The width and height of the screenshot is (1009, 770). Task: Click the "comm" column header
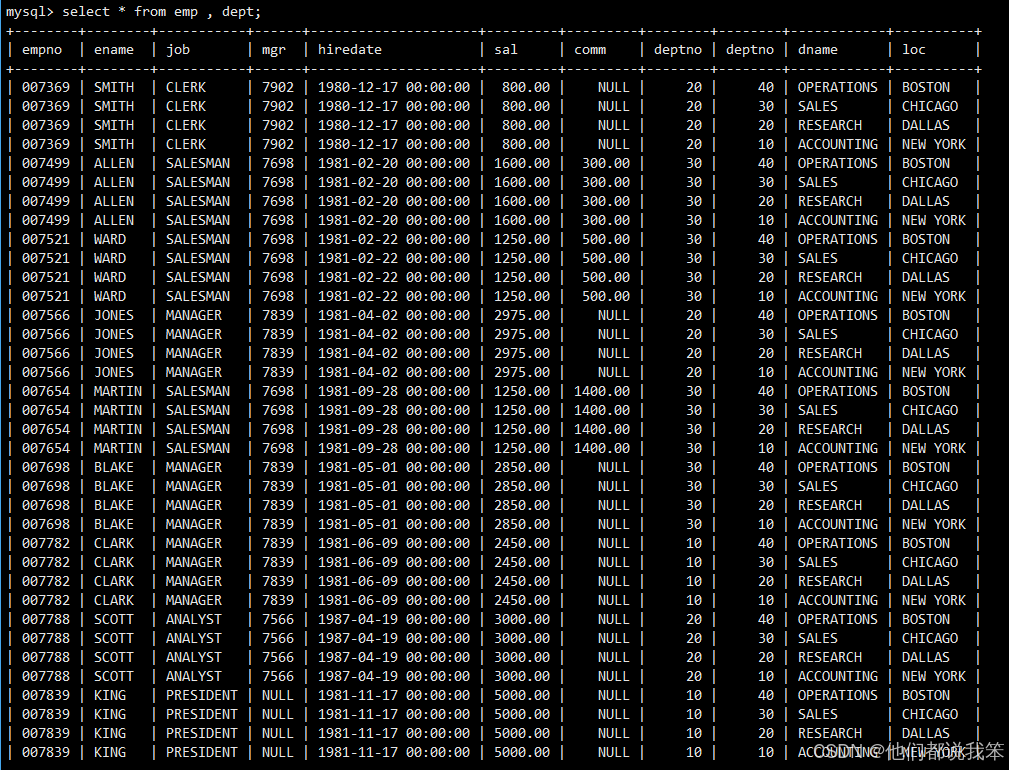[x=590, y=50]
